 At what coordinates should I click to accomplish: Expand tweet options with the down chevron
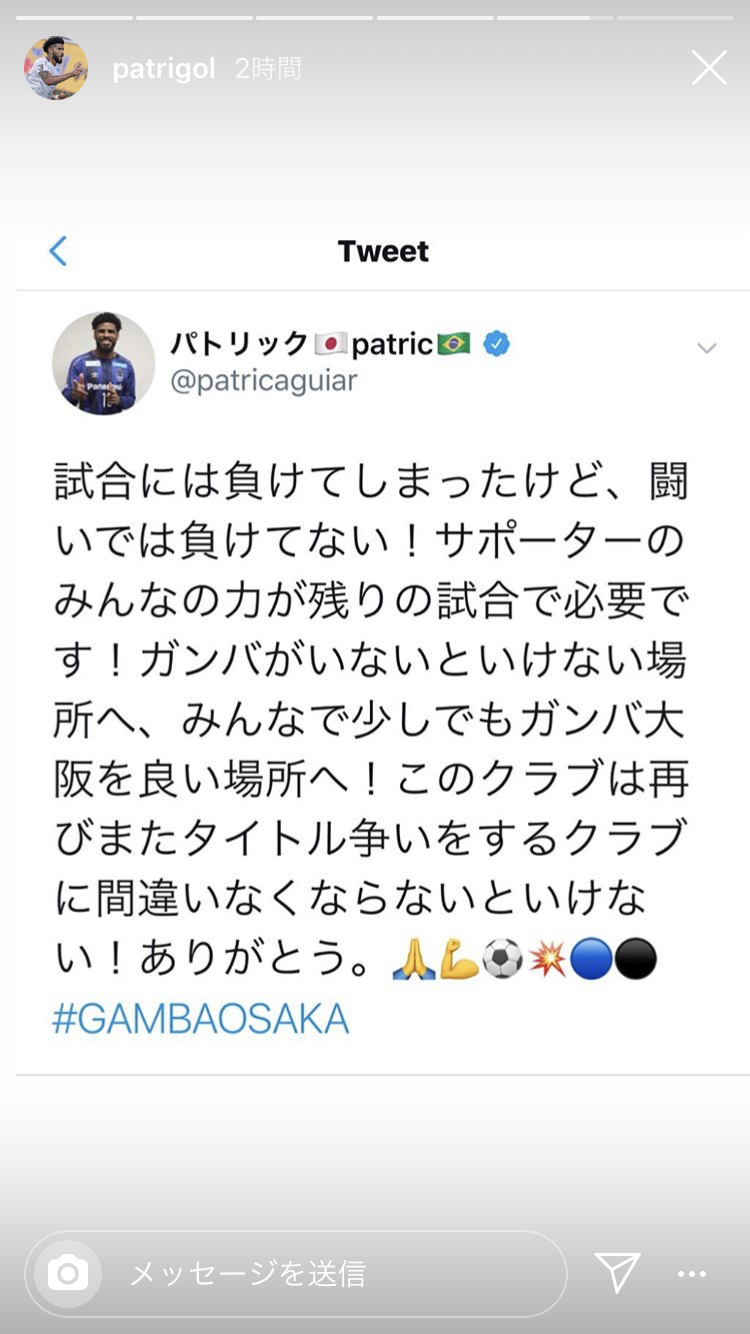click(707, 348)
